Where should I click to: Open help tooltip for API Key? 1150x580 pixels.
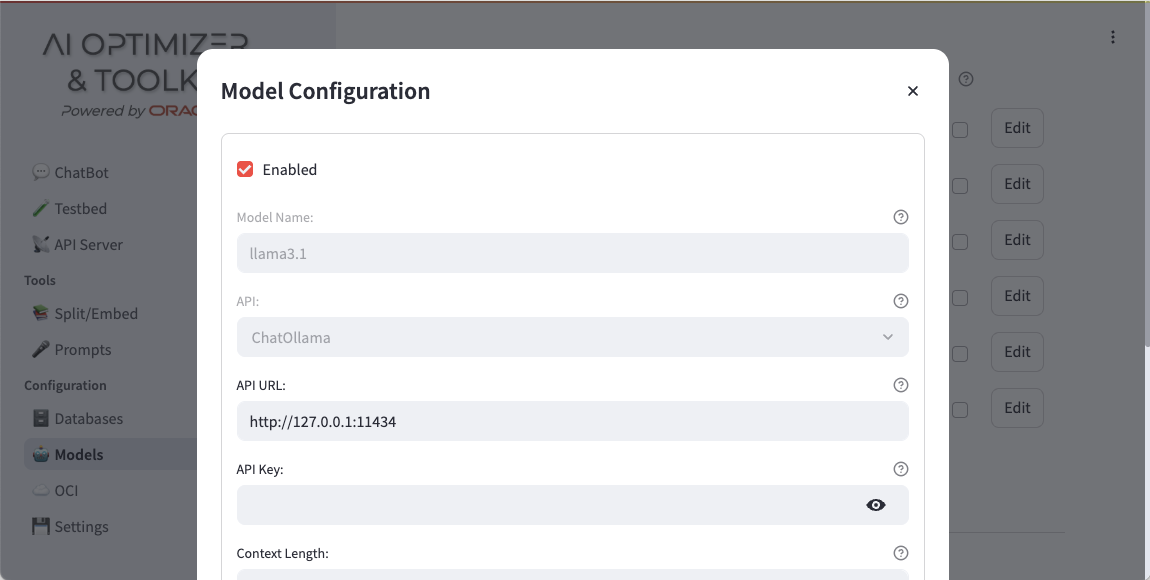click(x=901, y=469)
